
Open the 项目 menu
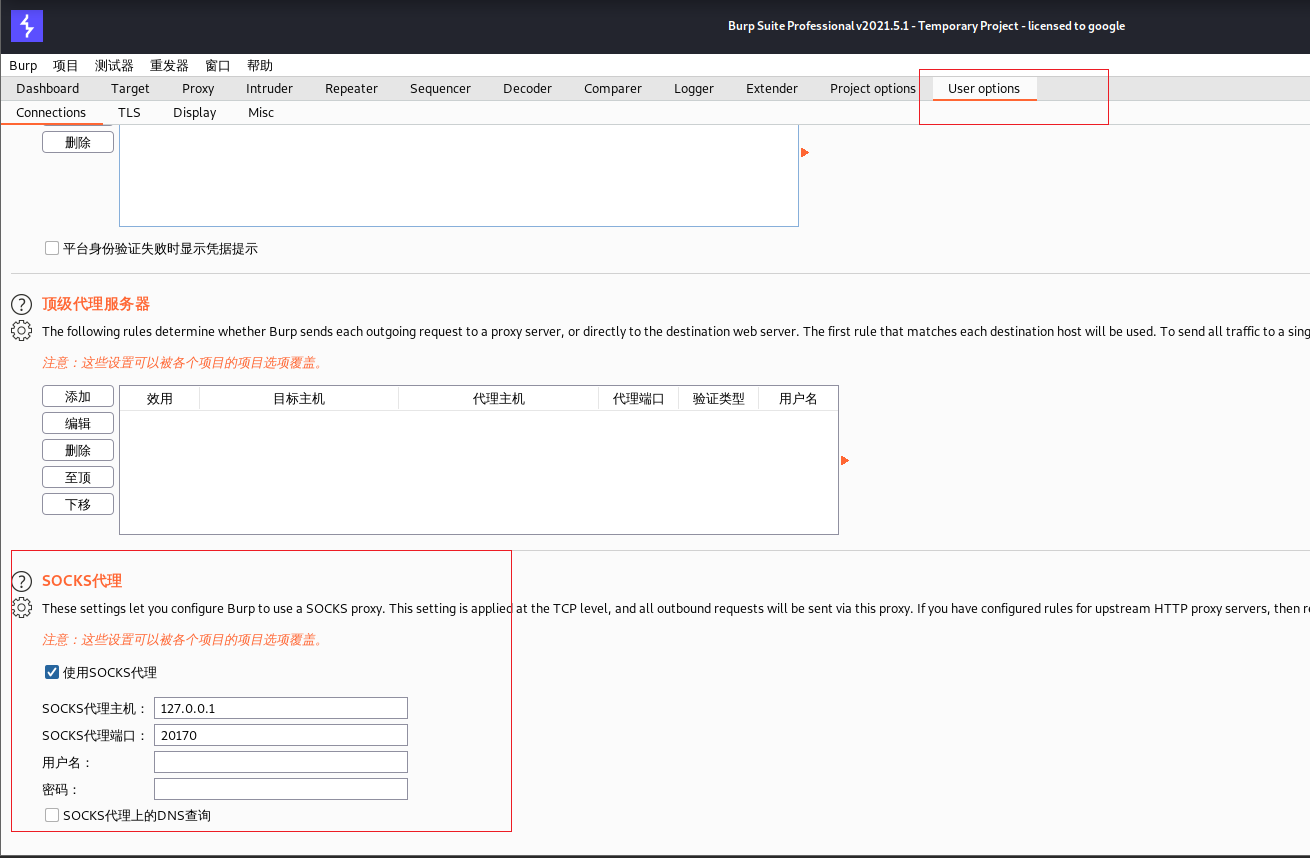click(x=66, y=65)
